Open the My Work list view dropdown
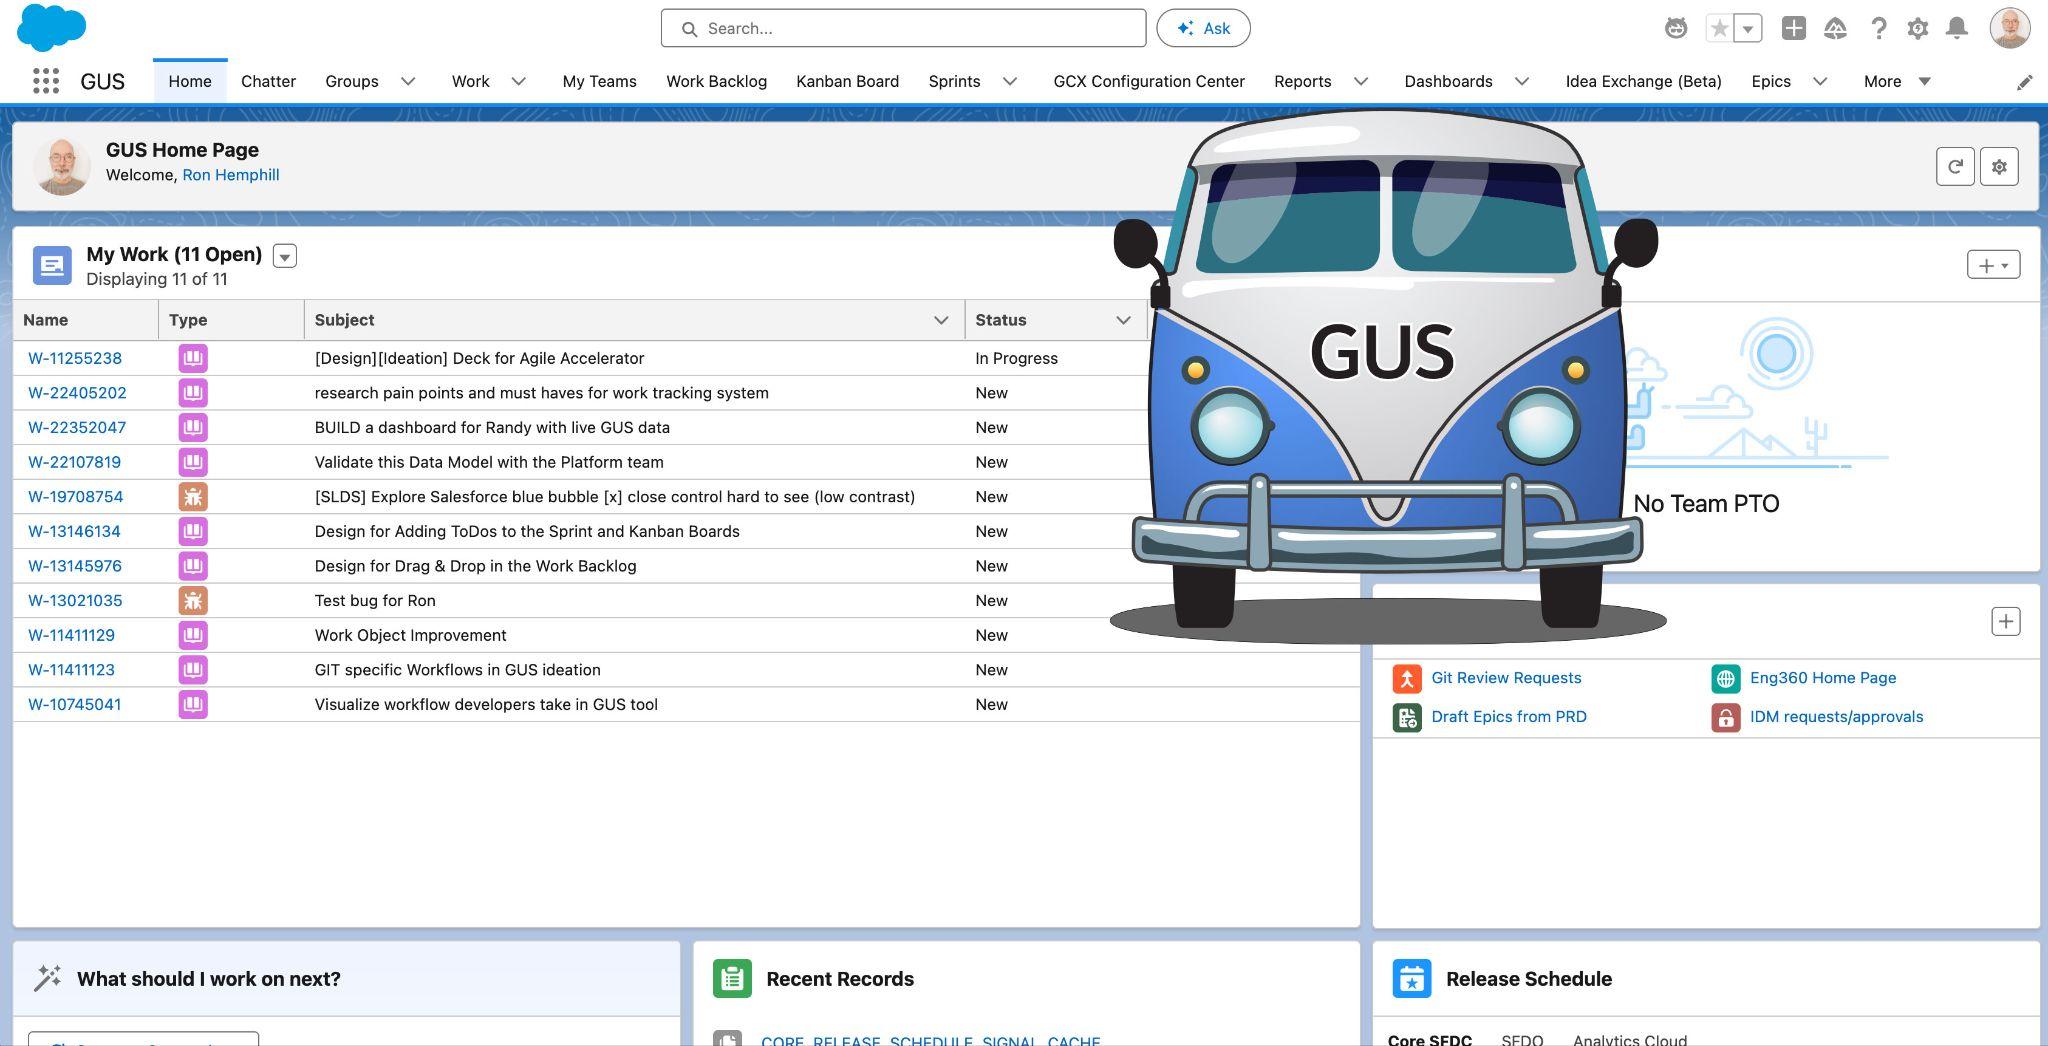The height and width of the screenshot is (1046, 2048). pos(285,257)
